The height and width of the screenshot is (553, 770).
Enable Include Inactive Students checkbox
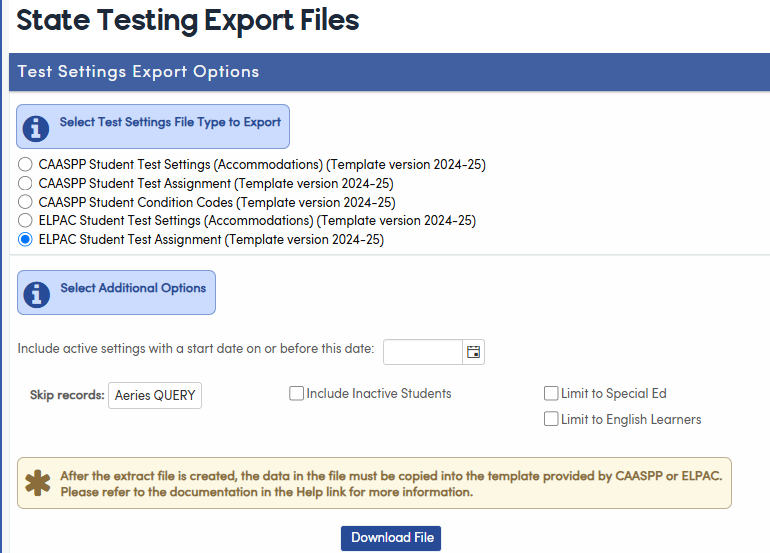coord(296,393)
